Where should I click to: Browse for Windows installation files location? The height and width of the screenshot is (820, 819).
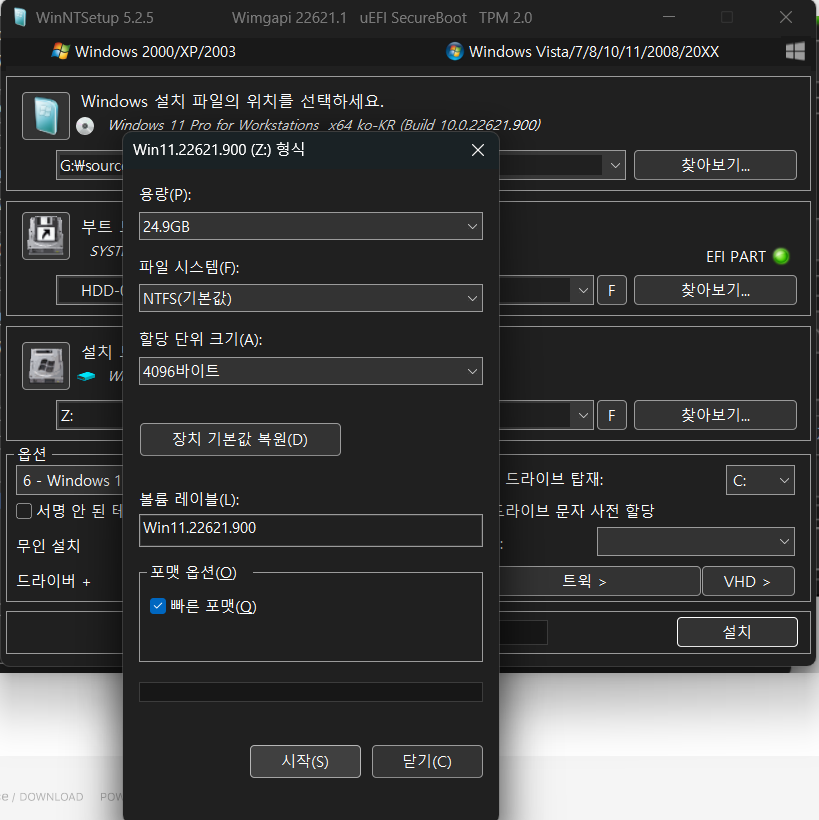[x=715, y=165]
